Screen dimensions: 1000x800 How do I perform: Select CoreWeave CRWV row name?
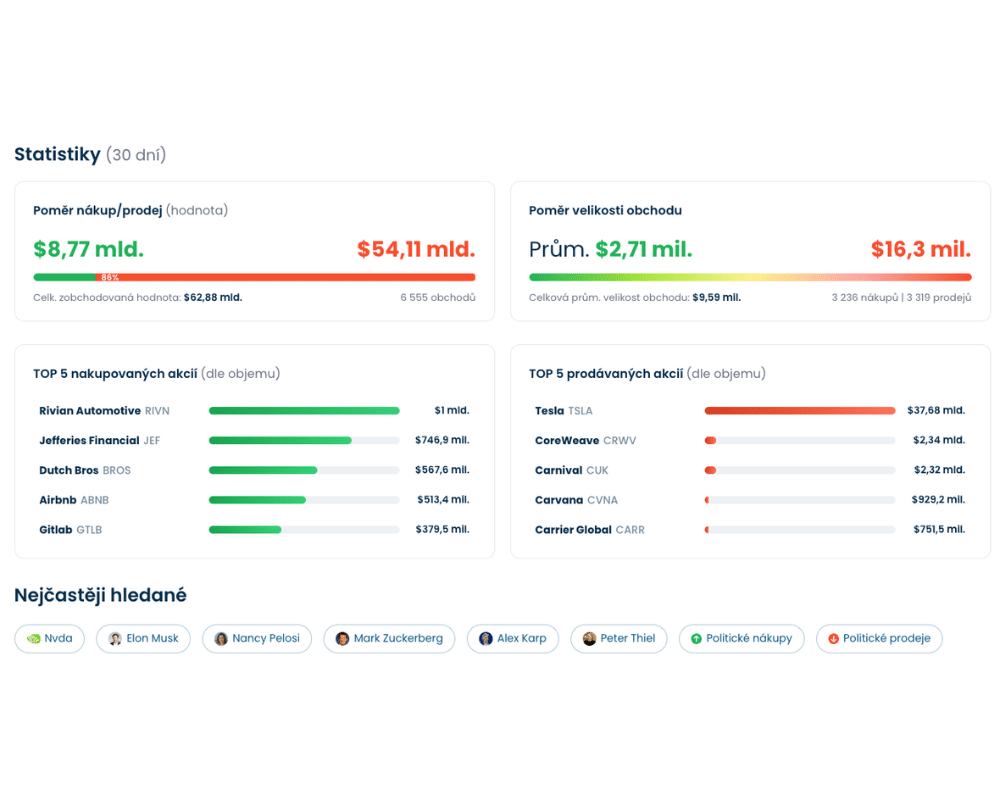585,440
